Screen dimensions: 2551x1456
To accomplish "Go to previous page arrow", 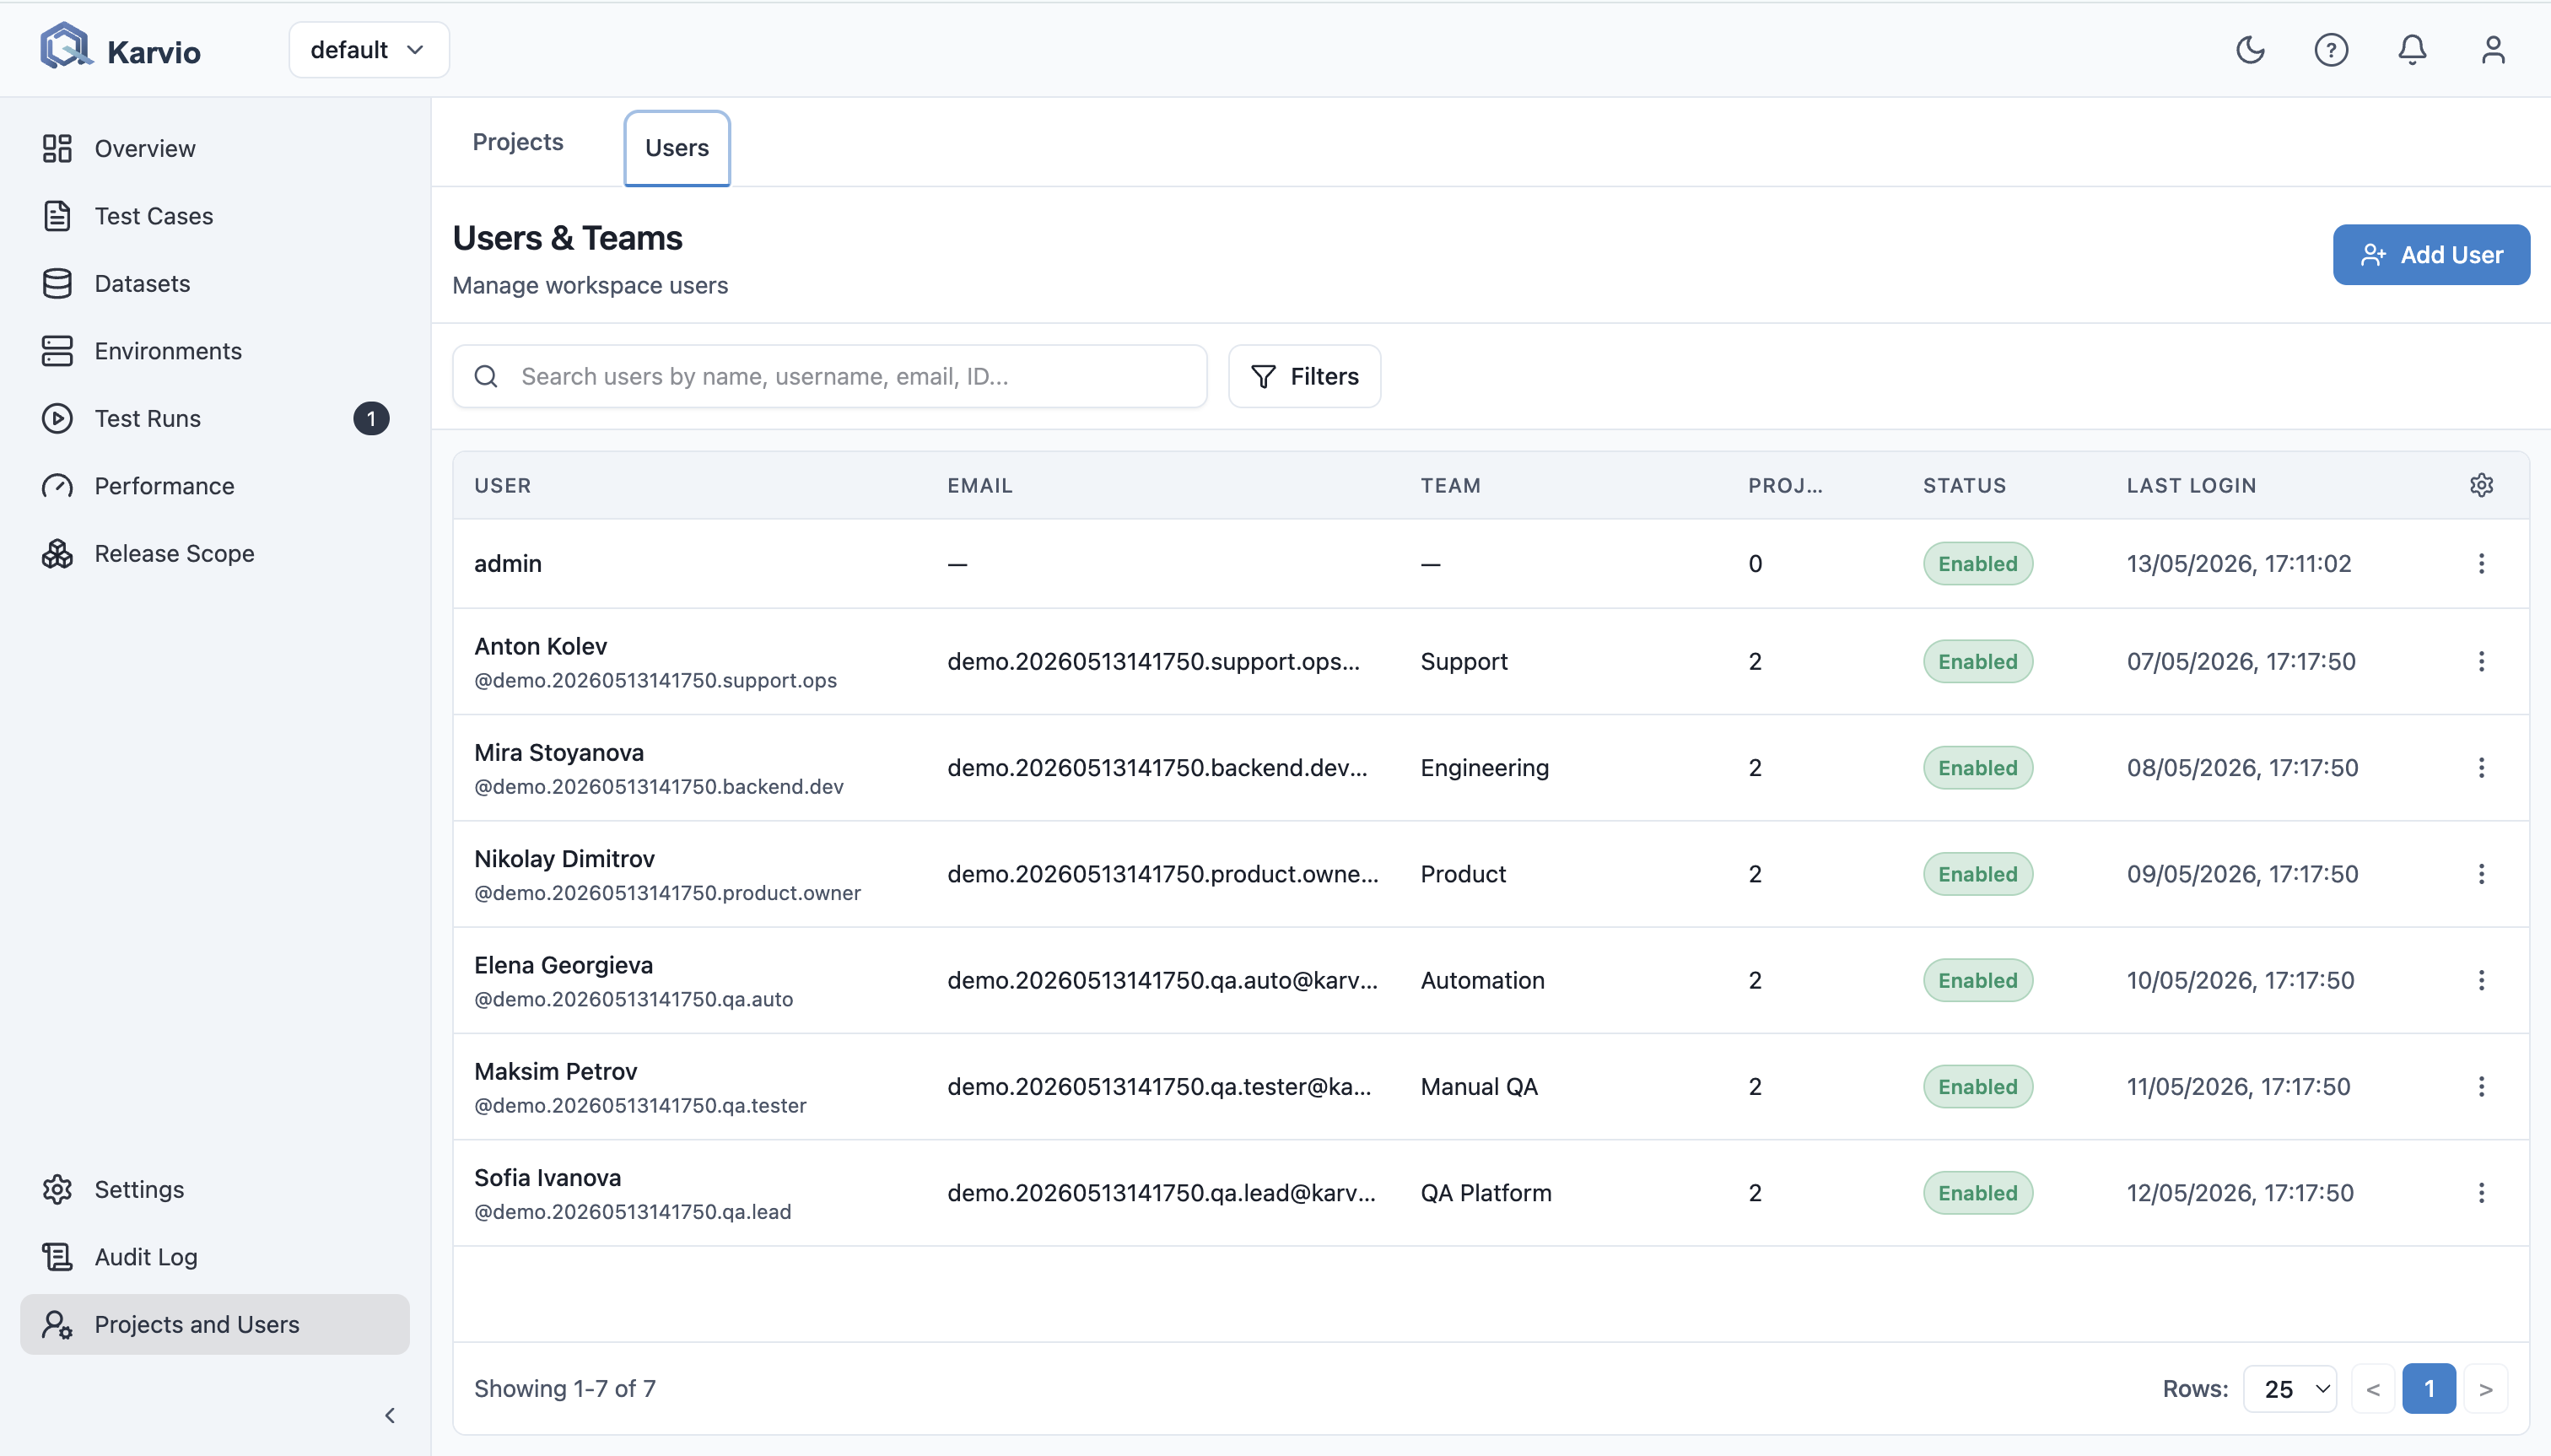I will click(x=2373, y=1389).
